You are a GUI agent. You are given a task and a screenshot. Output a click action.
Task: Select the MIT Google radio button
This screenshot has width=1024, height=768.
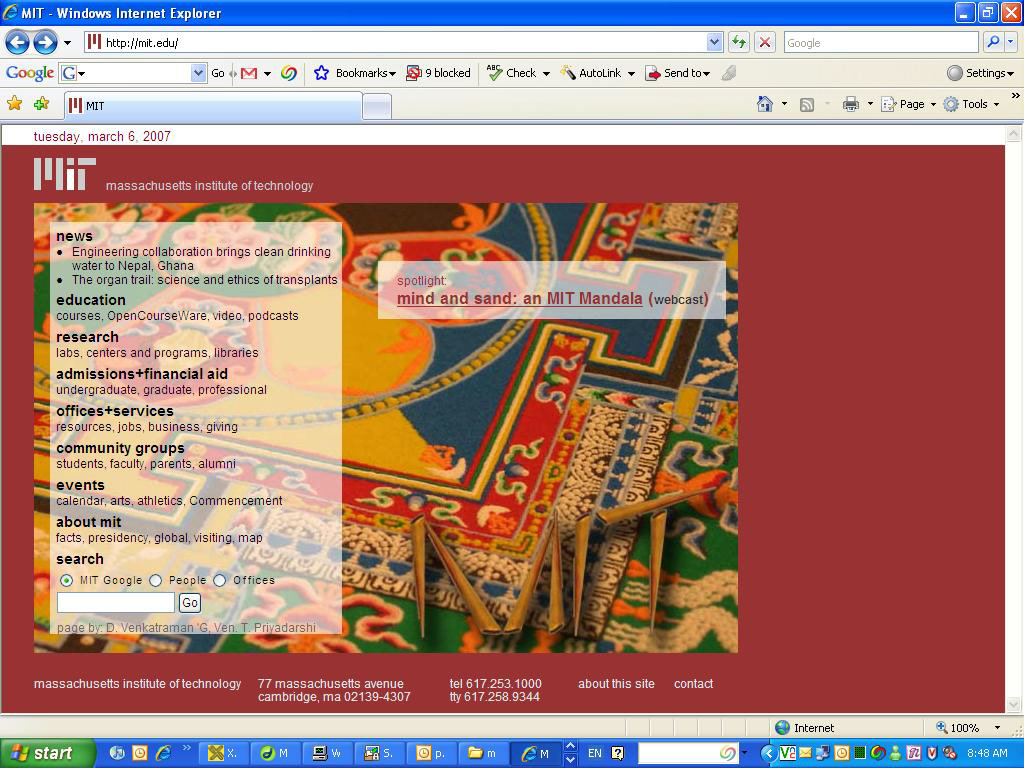coord(66,580)
